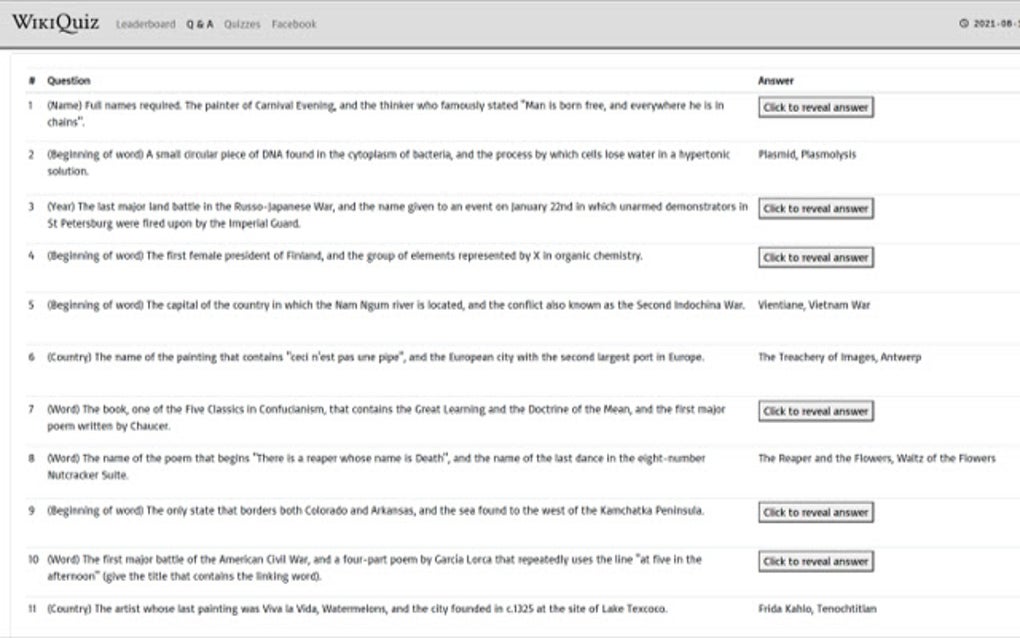Click the Question column header
The height and width of the screenshot is (638, 1020).
tap(68, 81)
